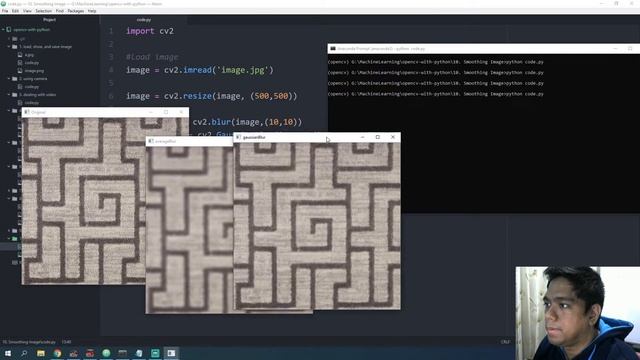Minimize the gaussianBlur window
Screen dimensions: 640x360
click(362, 137)
